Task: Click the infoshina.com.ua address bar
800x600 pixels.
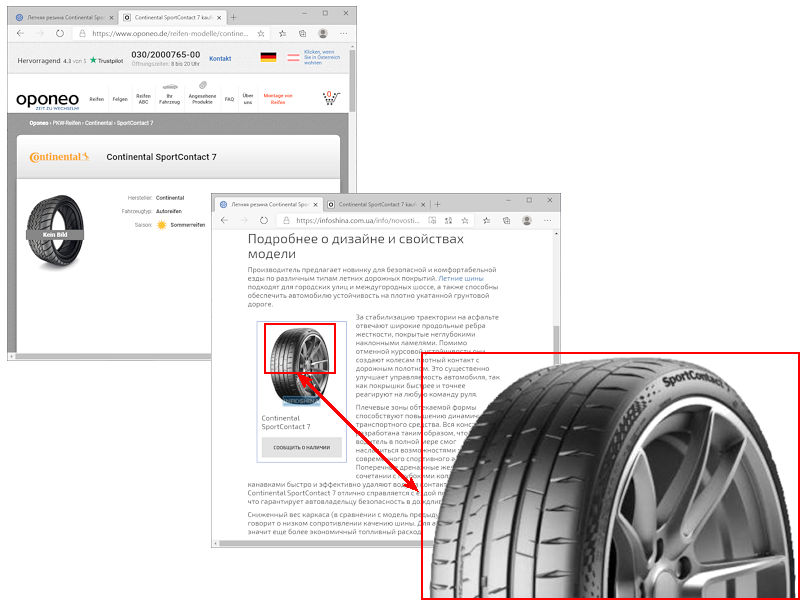Action: click(375, 221)
